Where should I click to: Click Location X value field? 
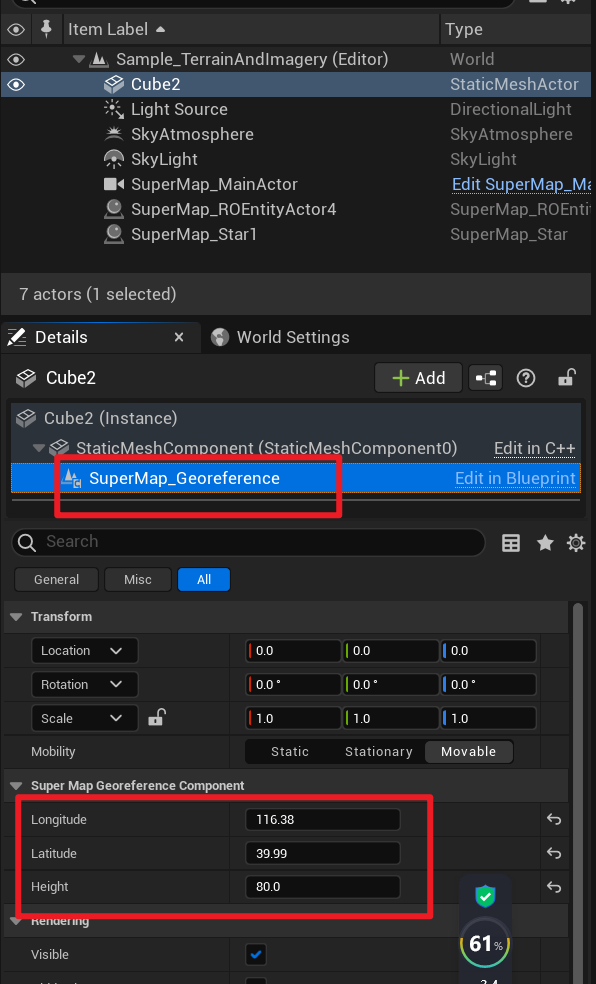tap(294, 651)
